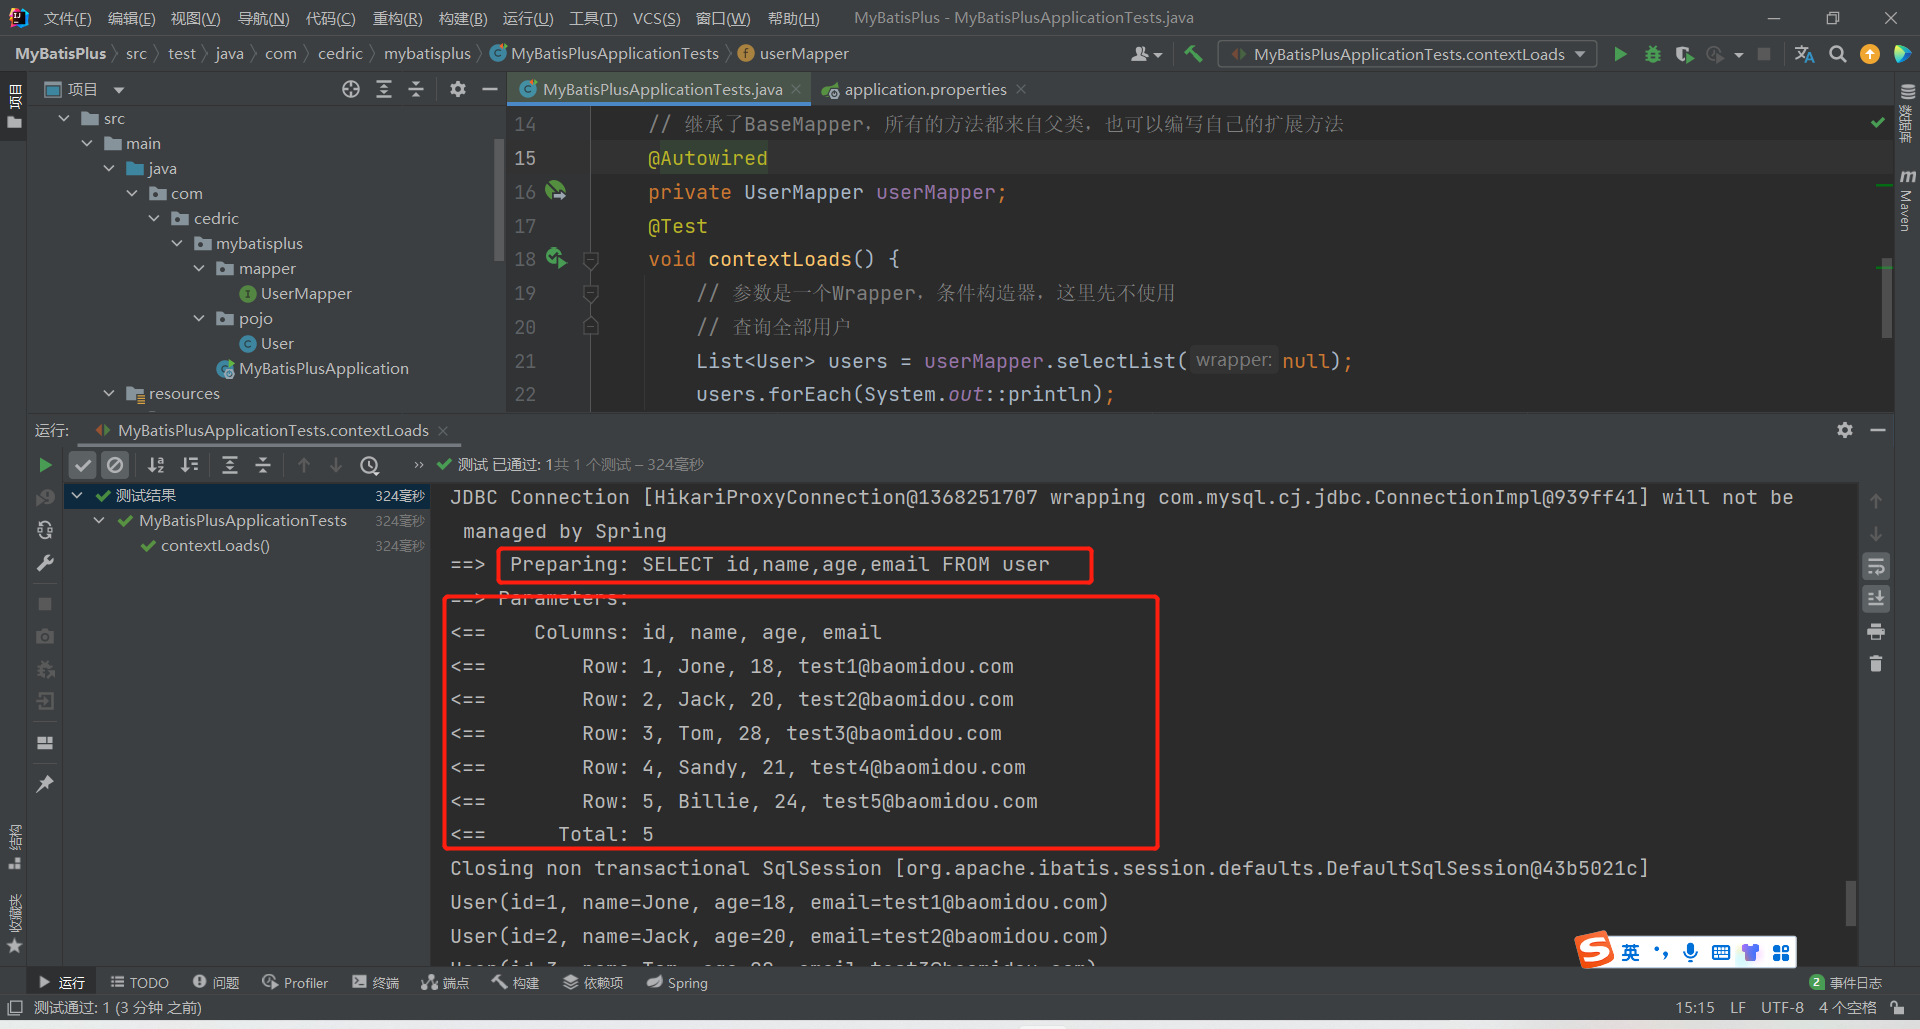This screenshot has width=1920, height=1029.
Task: Select UserMapper in the project tree
Action: (x=306, y=293)
